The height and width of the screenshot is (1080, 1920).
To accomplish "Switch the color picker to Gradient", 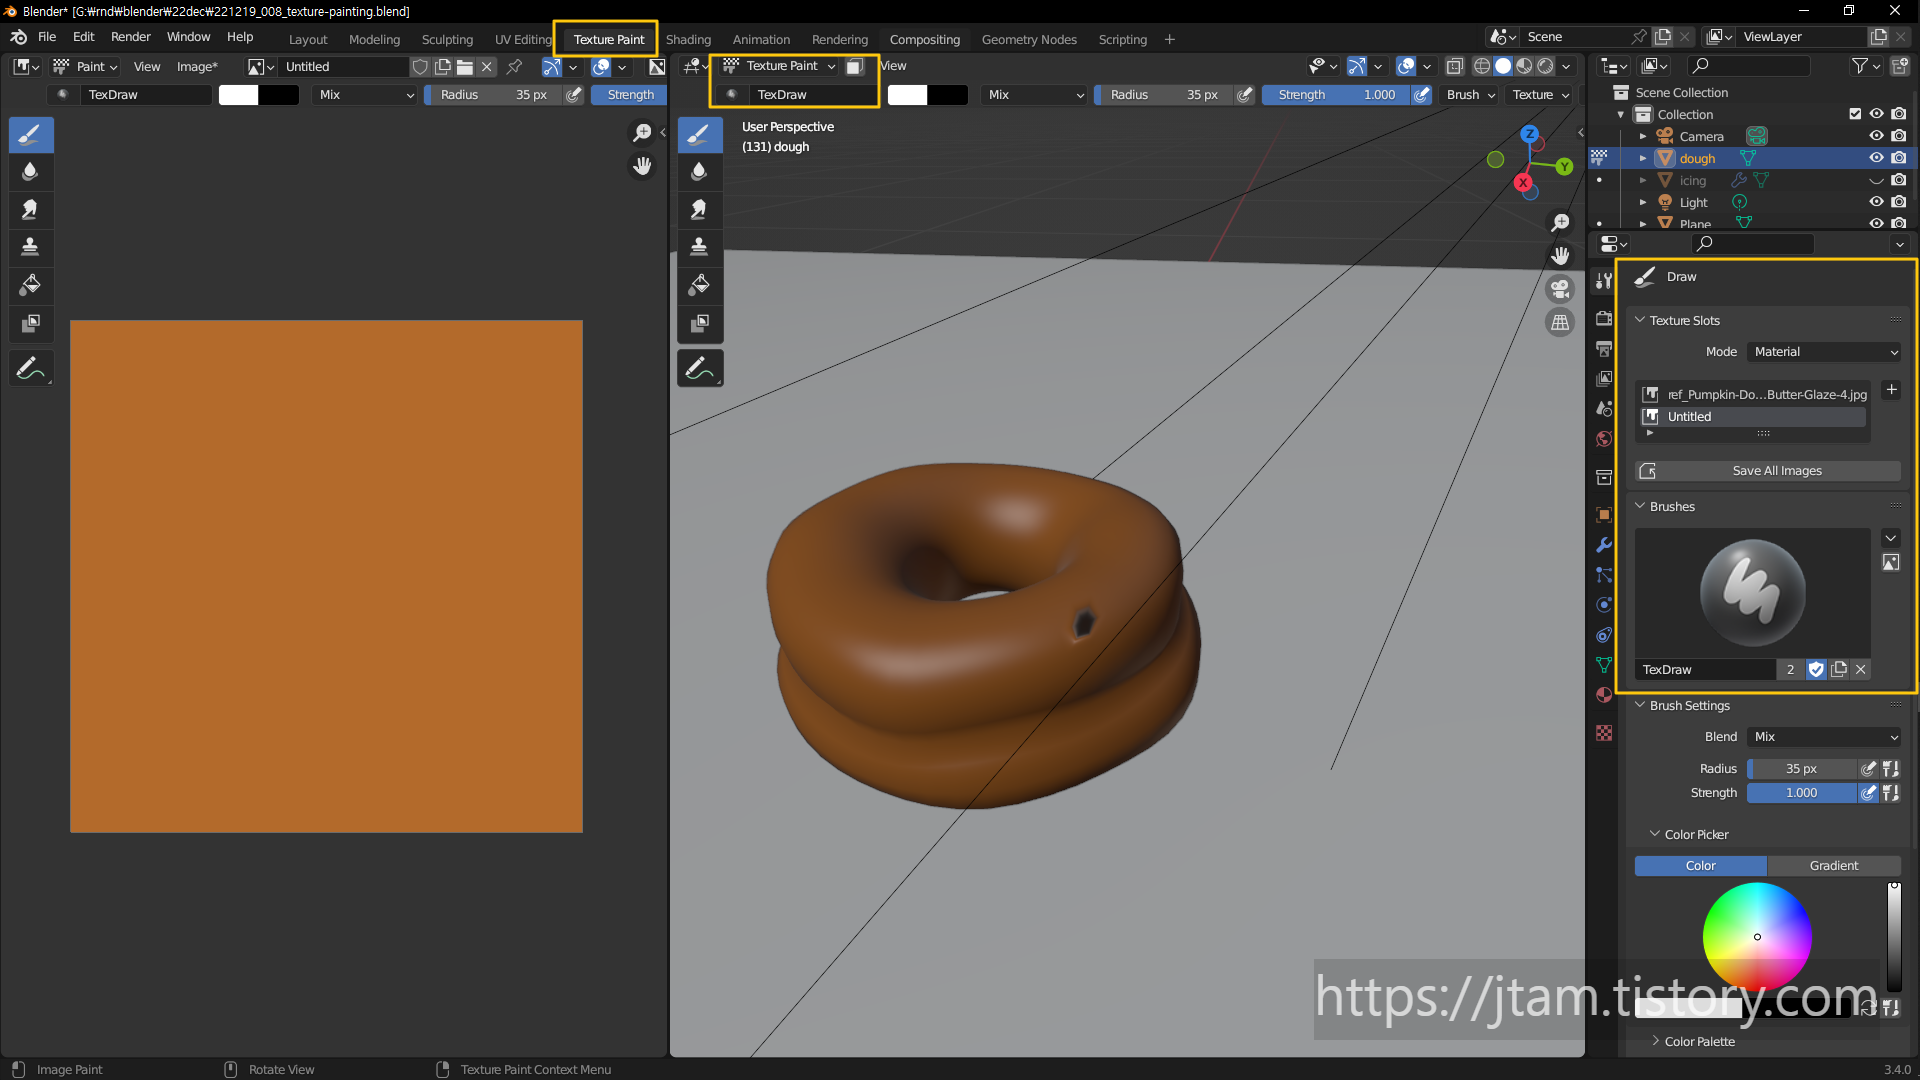I will tap(1833, 866).
